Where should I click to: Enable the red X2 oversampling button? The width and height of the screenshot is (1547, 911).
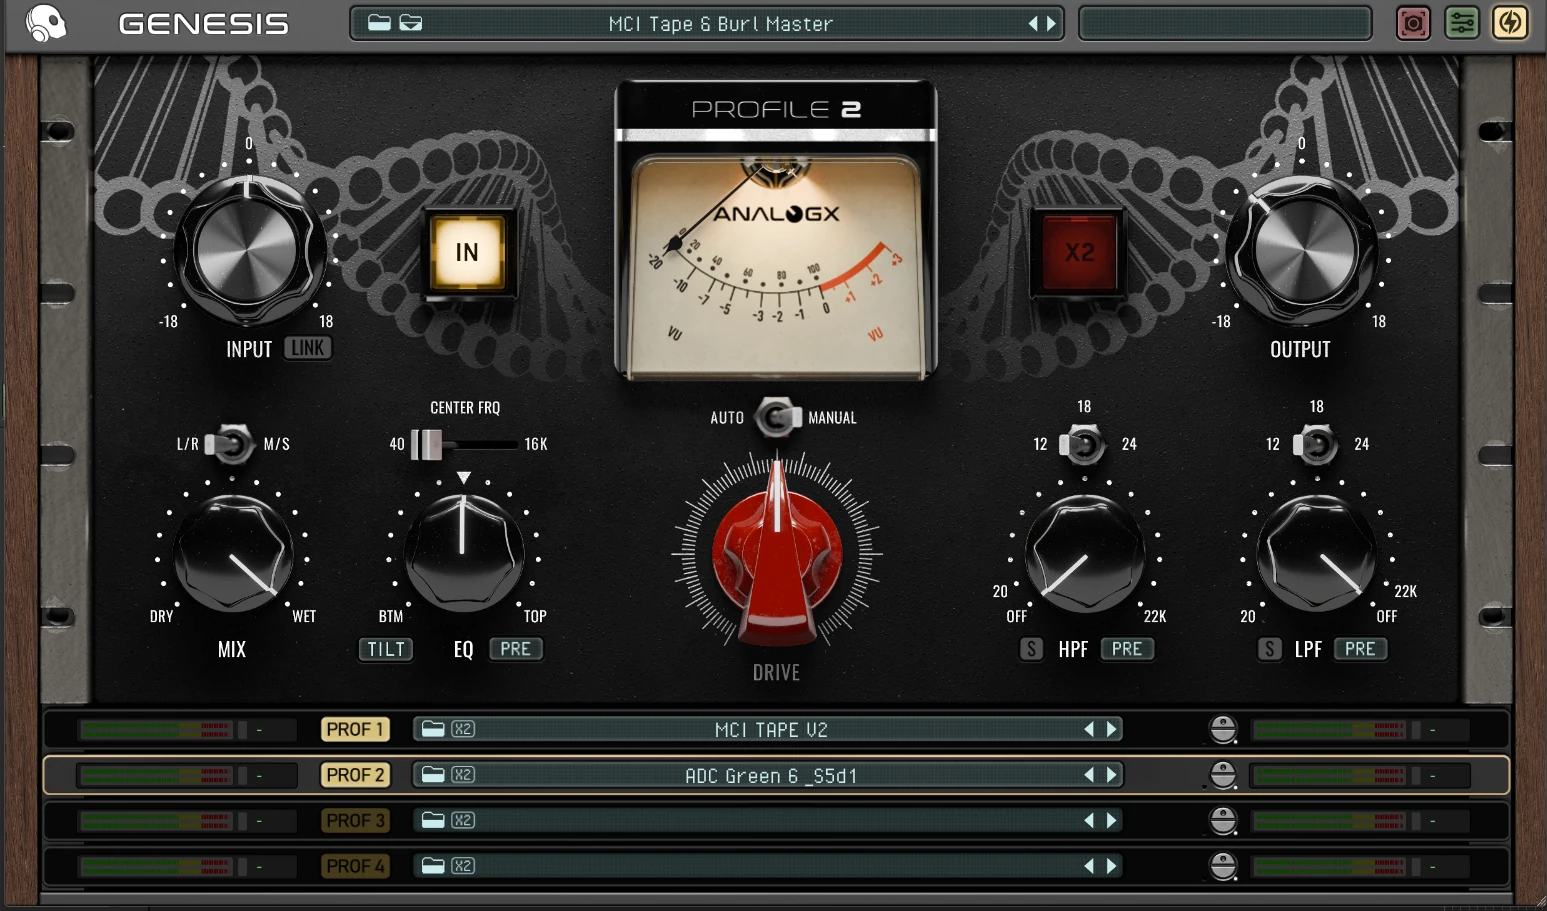(x=1079, y=252)
